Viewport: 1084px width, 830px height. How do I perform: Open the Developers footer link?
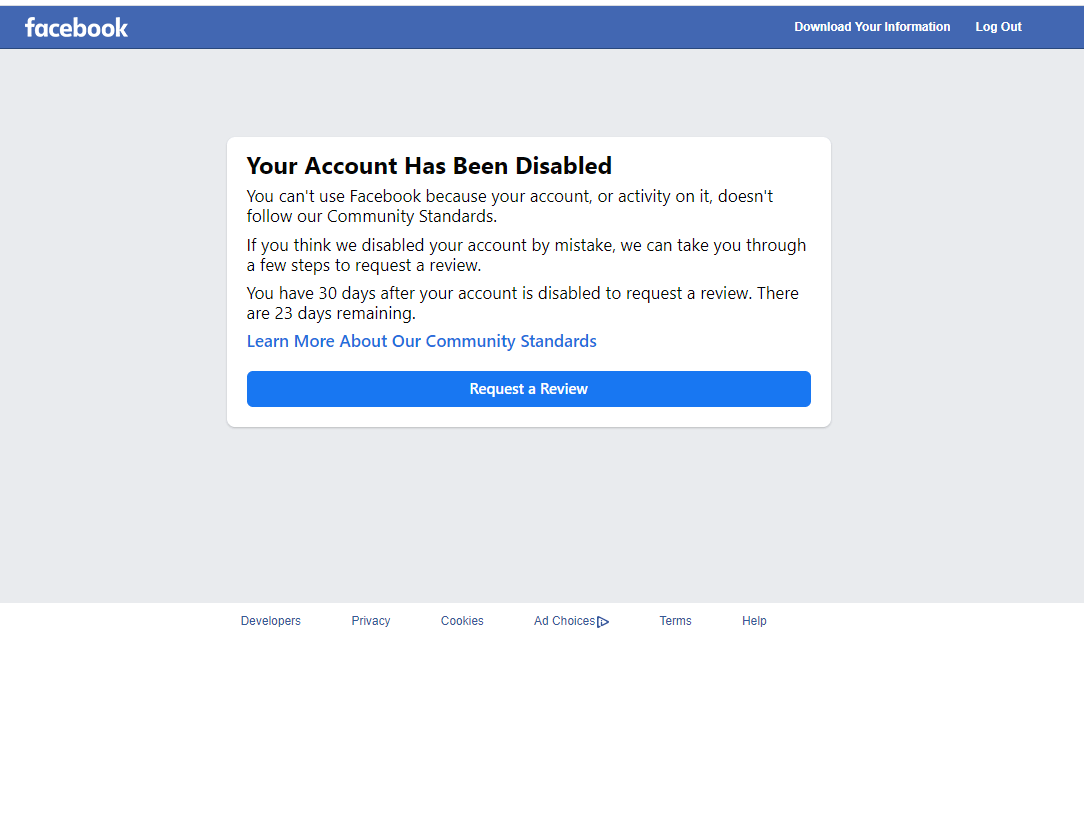point(270,621)
